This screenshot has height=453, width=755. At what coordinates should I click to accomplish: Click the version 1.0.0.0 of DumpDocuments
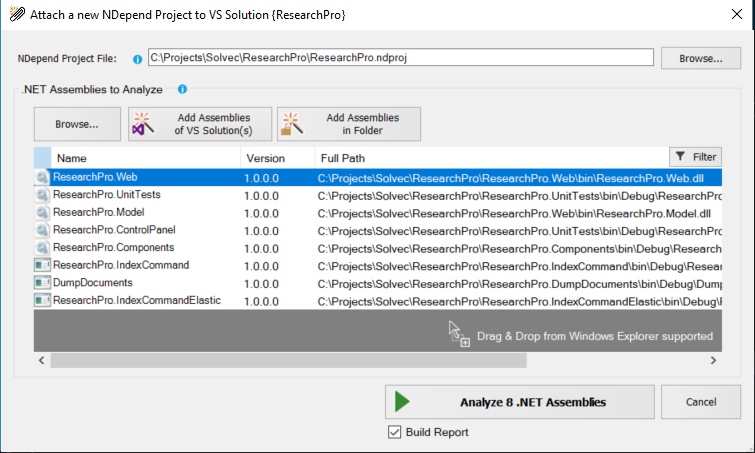[x=261, y=284]
